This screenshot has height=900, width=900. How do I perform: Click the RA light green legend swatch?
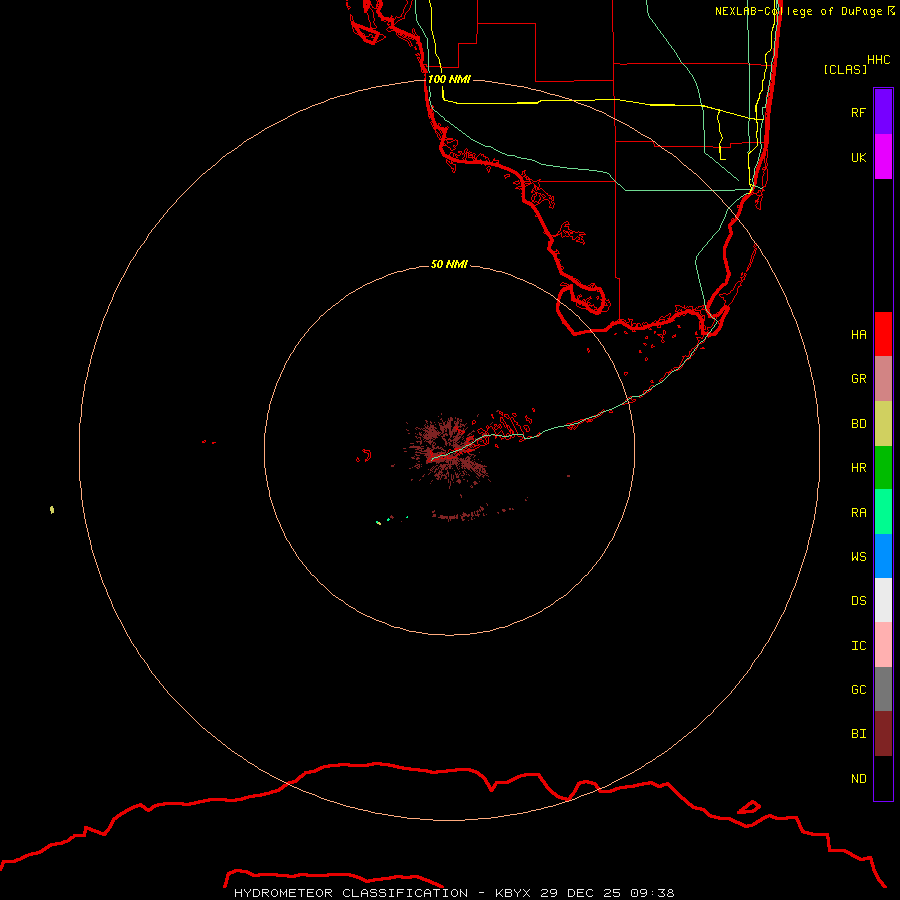click(883, 512)
